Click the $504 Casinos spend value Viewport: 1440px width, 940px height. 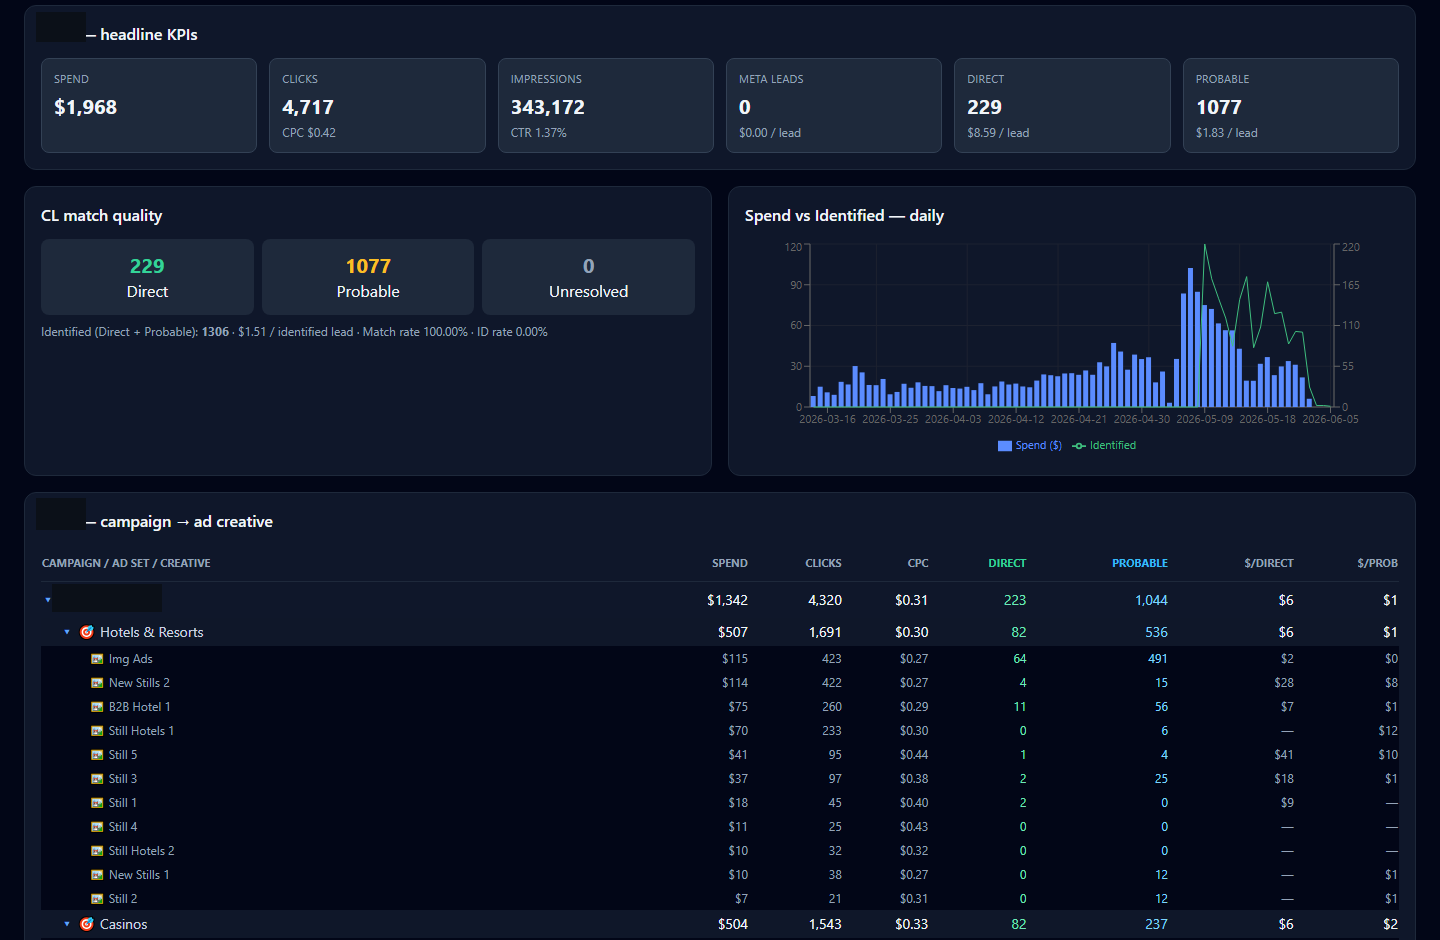point(733,924)
